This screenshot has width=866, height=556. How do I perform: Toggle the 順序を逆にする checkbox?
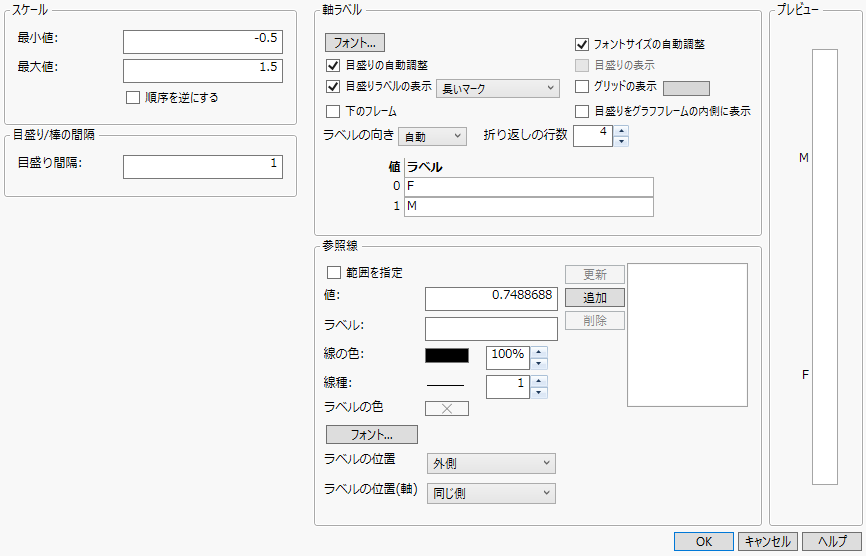(x=133, y=98)
